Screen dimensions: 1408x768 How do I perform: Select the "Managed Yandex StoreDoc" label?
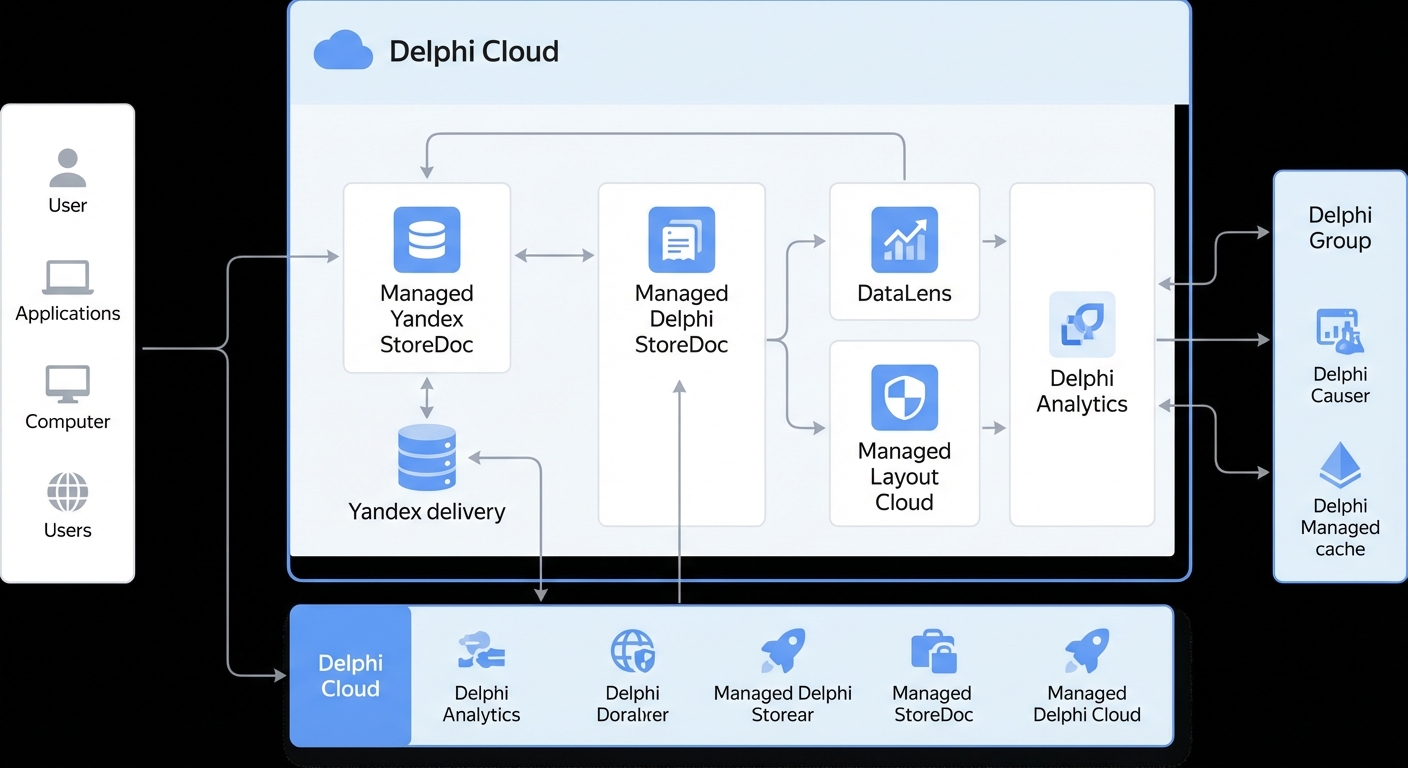tap(427, 319)
